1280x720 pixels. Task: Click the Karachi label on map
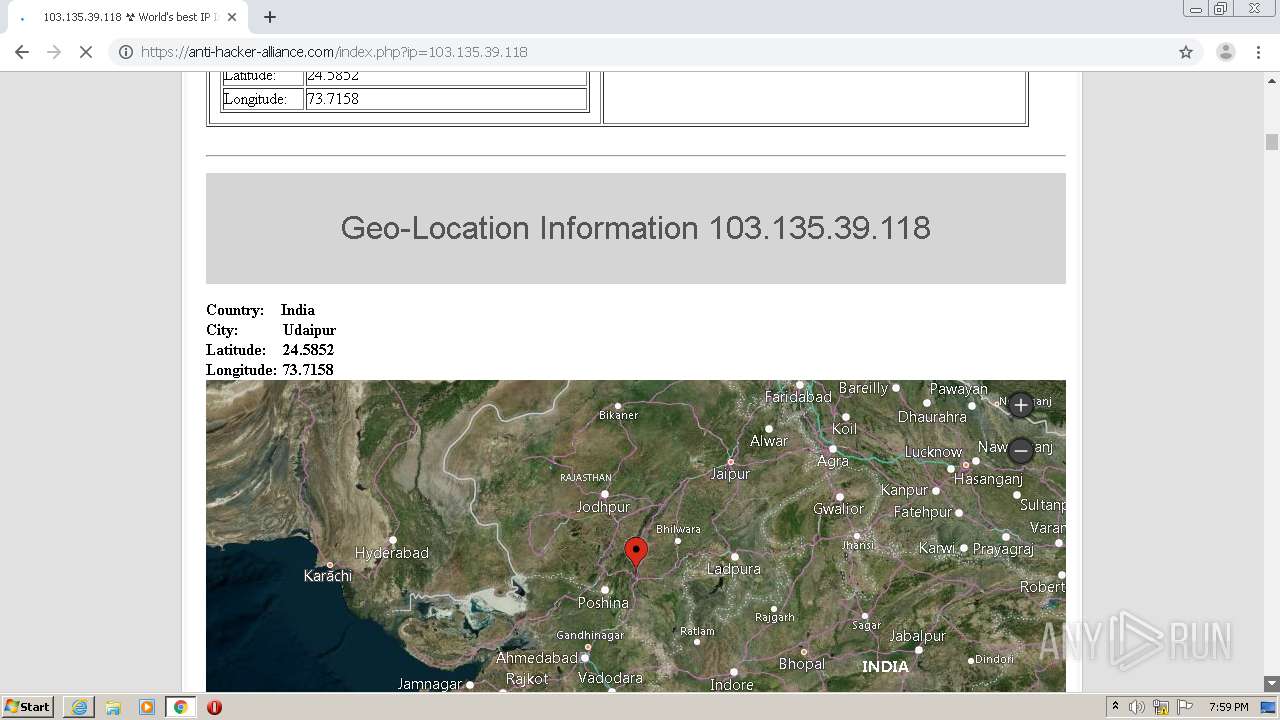pos(328,576)
